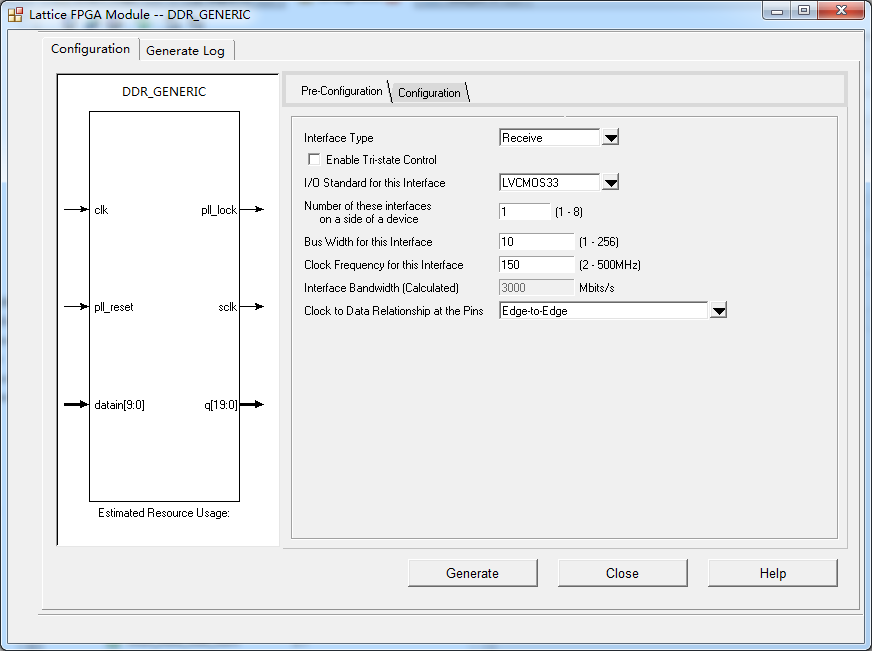Screen dimensions: 872x651
Task: Maximize the Lattice FPGA Module window
Action: [x=803, y=10]
